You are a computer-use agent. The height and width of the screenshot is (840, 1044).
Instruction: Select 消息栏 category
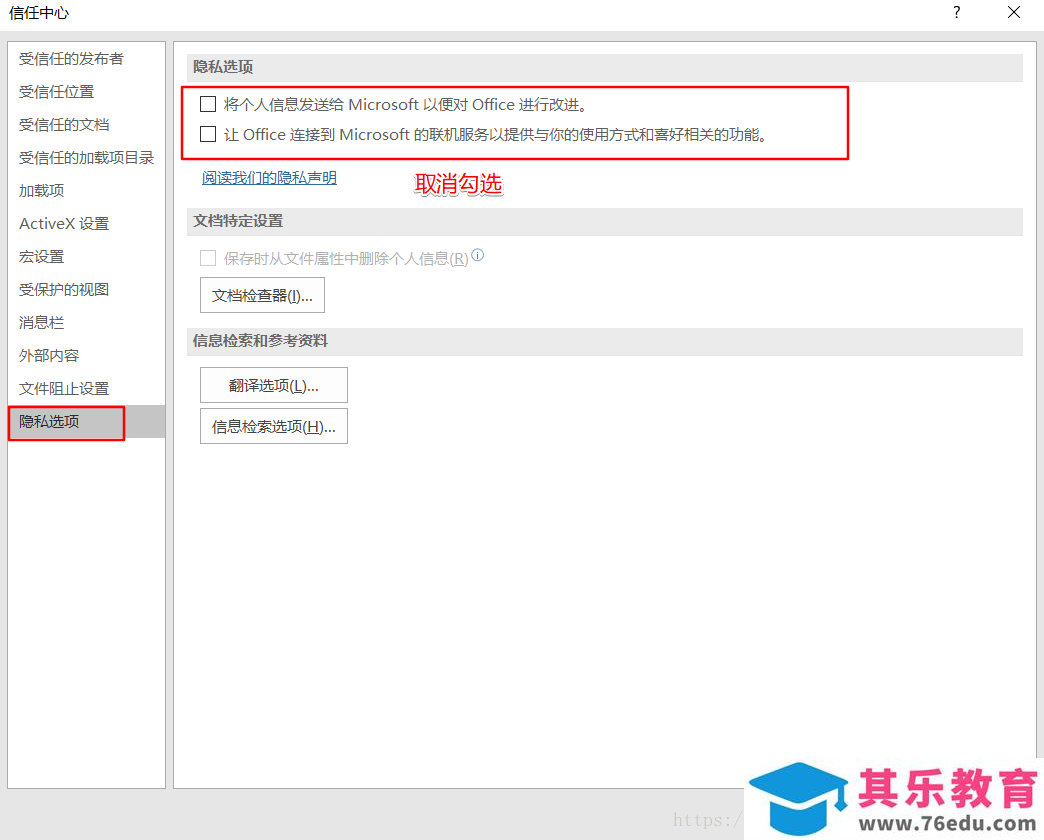pos(87,322)
